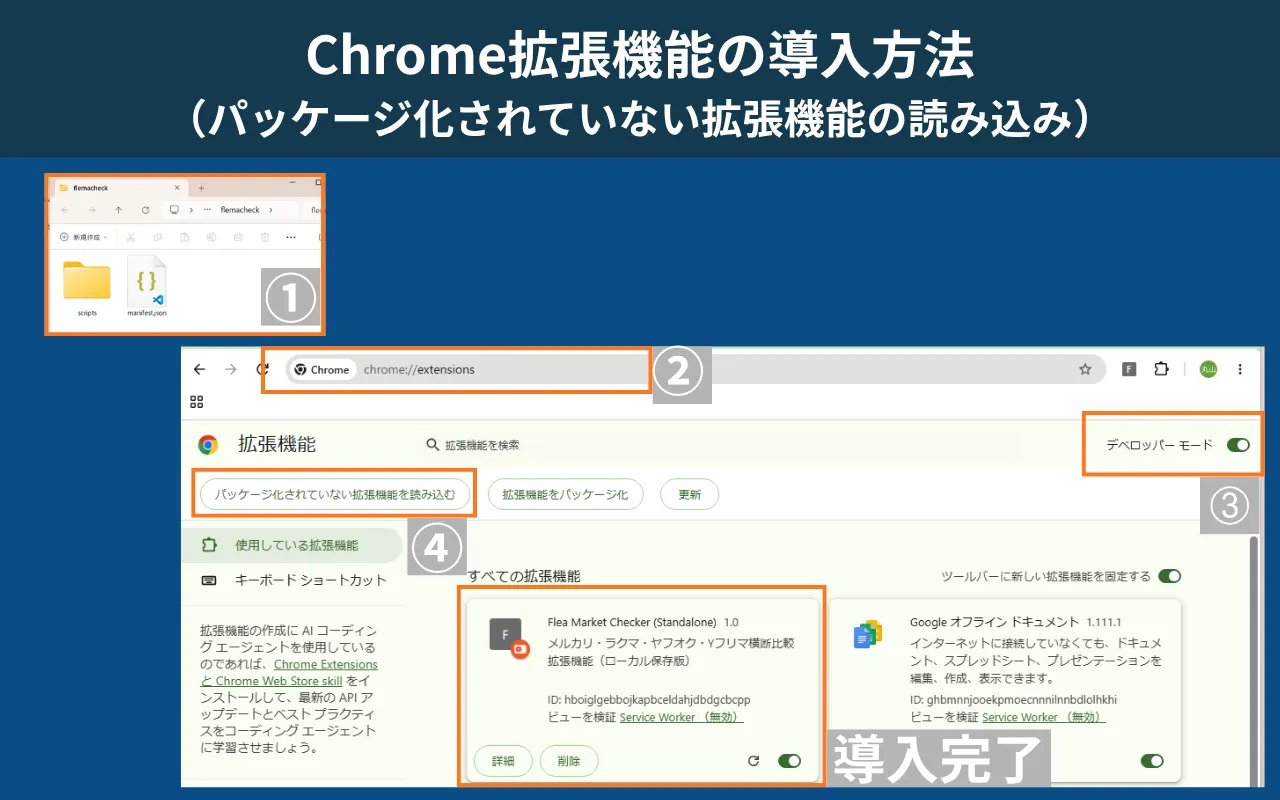This screenshot has width=1280, height=800.
Task: Toggle the デベロッパー モード switch
Action: [1238, 445]
